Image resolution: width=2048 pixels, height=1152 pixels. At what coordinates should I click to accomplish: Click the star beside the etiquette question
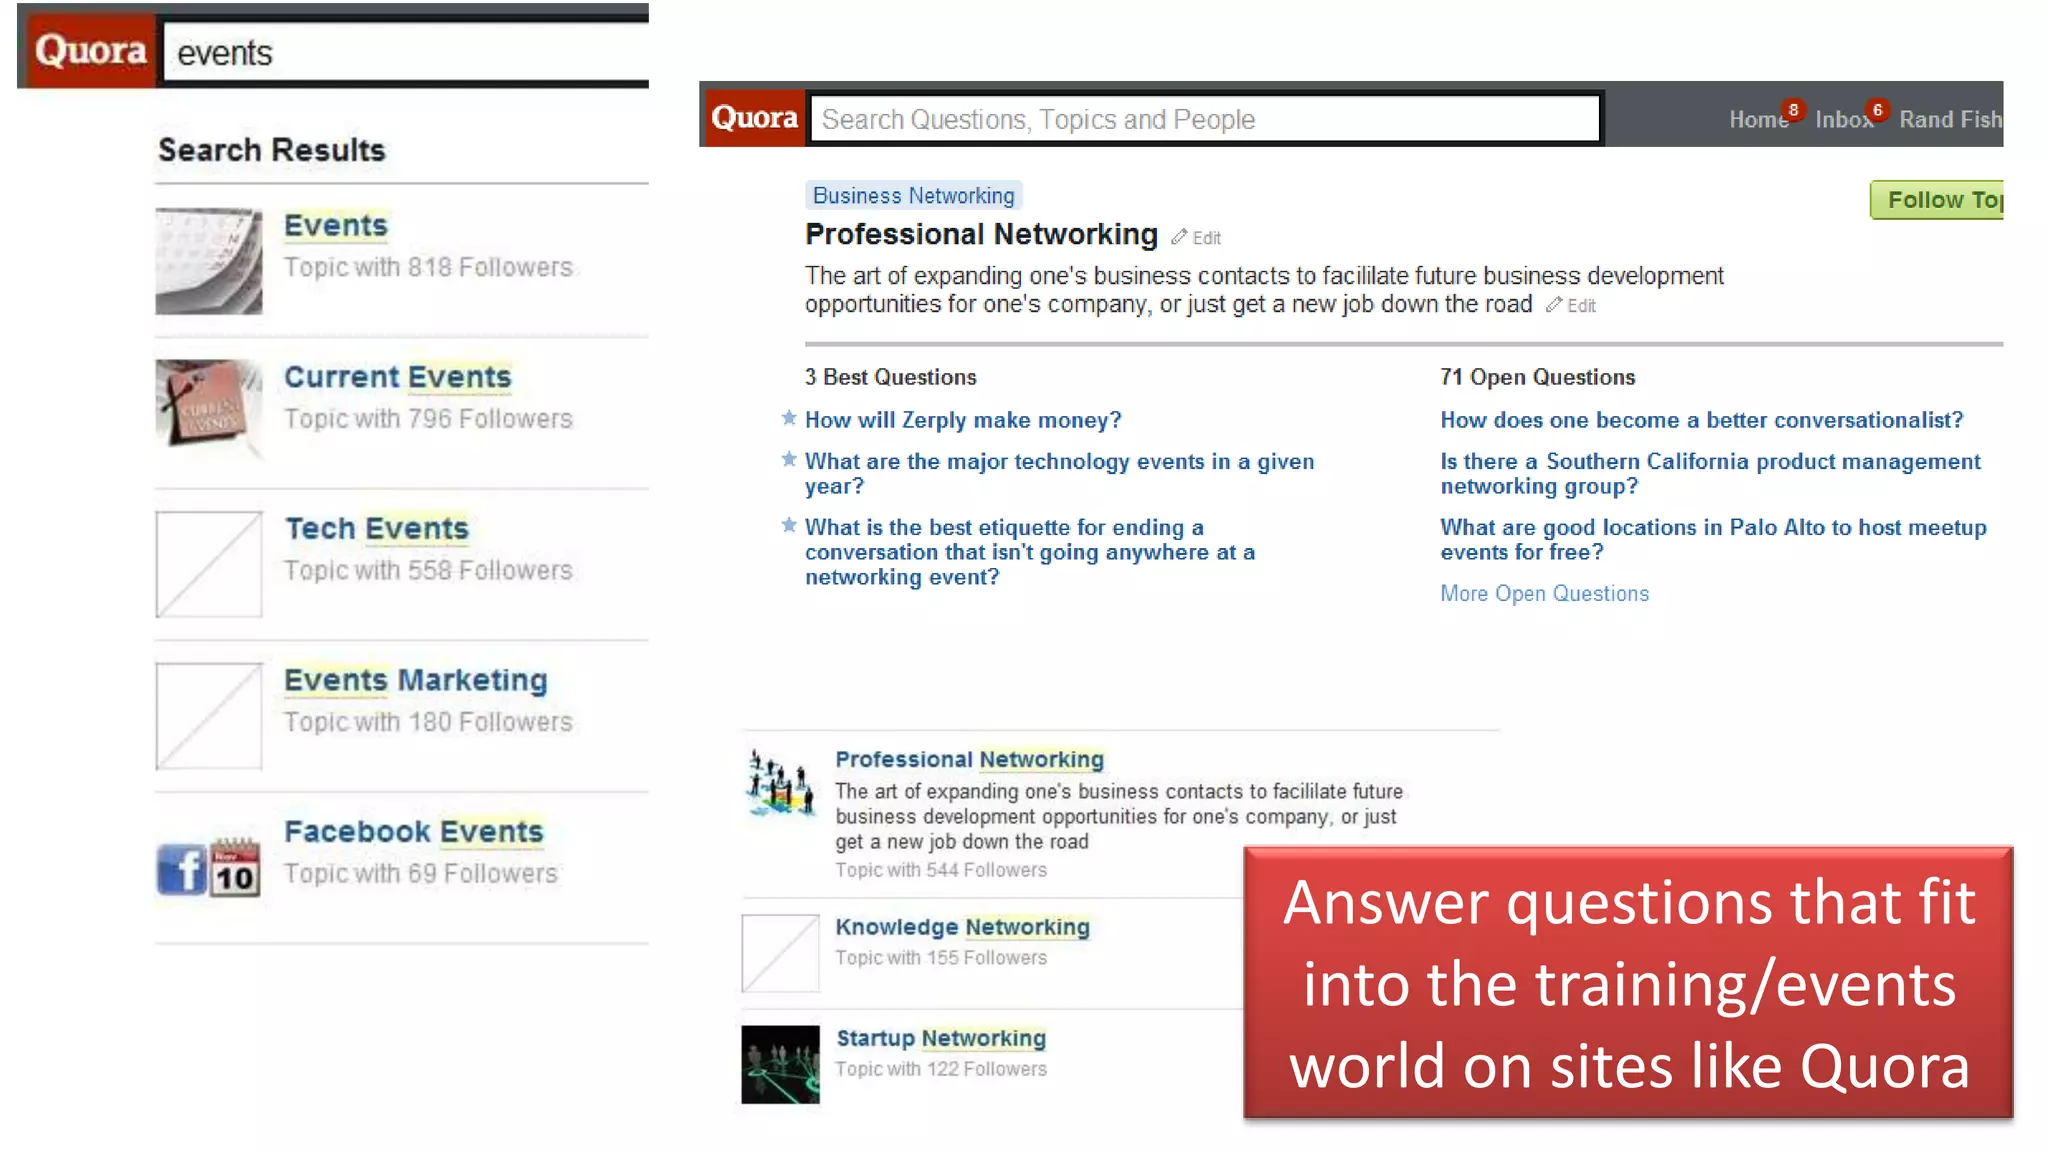789,525
